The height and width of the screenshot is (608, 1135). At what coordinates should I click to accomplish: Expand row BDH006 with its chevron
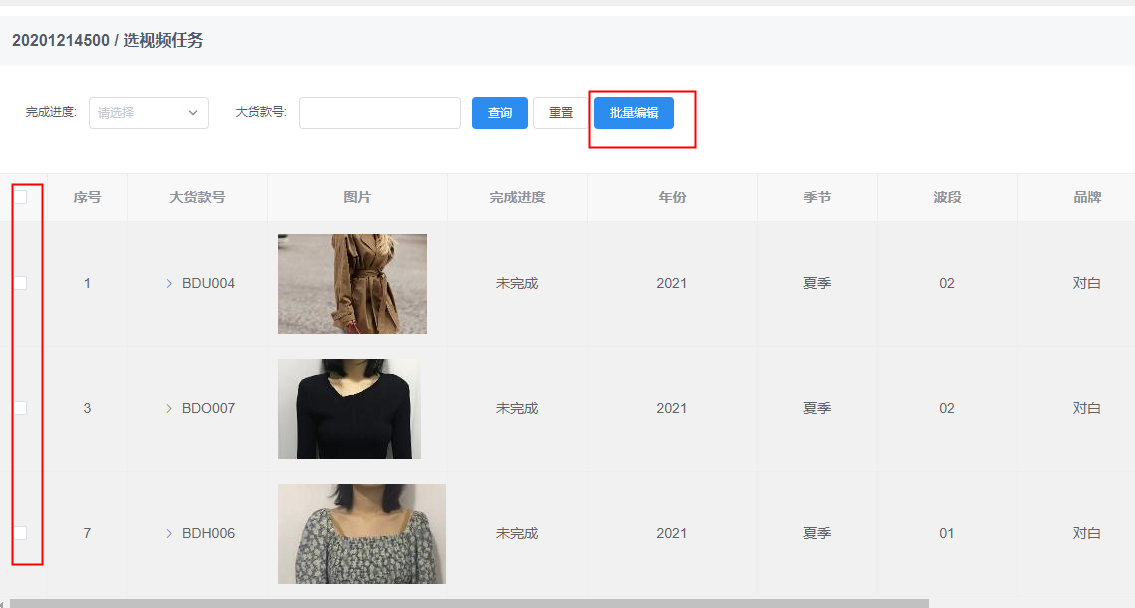[169, 533]
